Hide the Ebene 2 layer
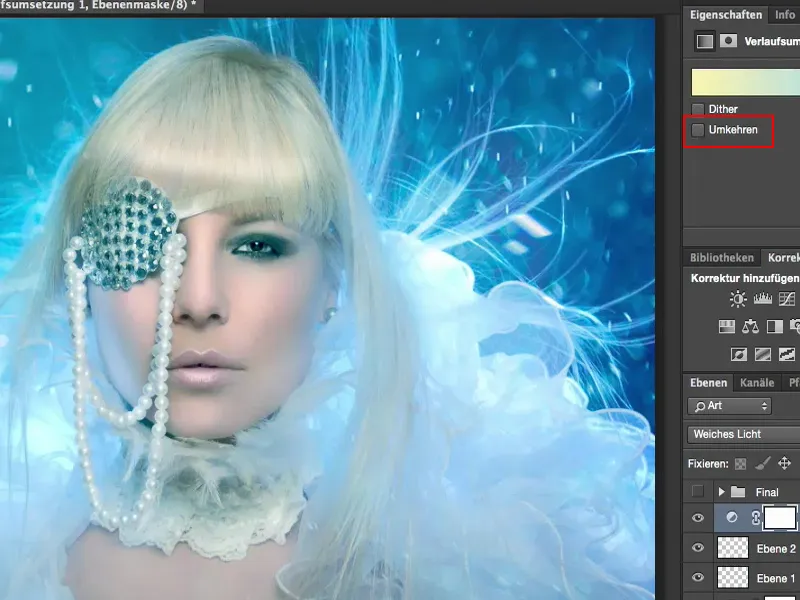The width and height of the screenshot is (800, 600). 697,548
